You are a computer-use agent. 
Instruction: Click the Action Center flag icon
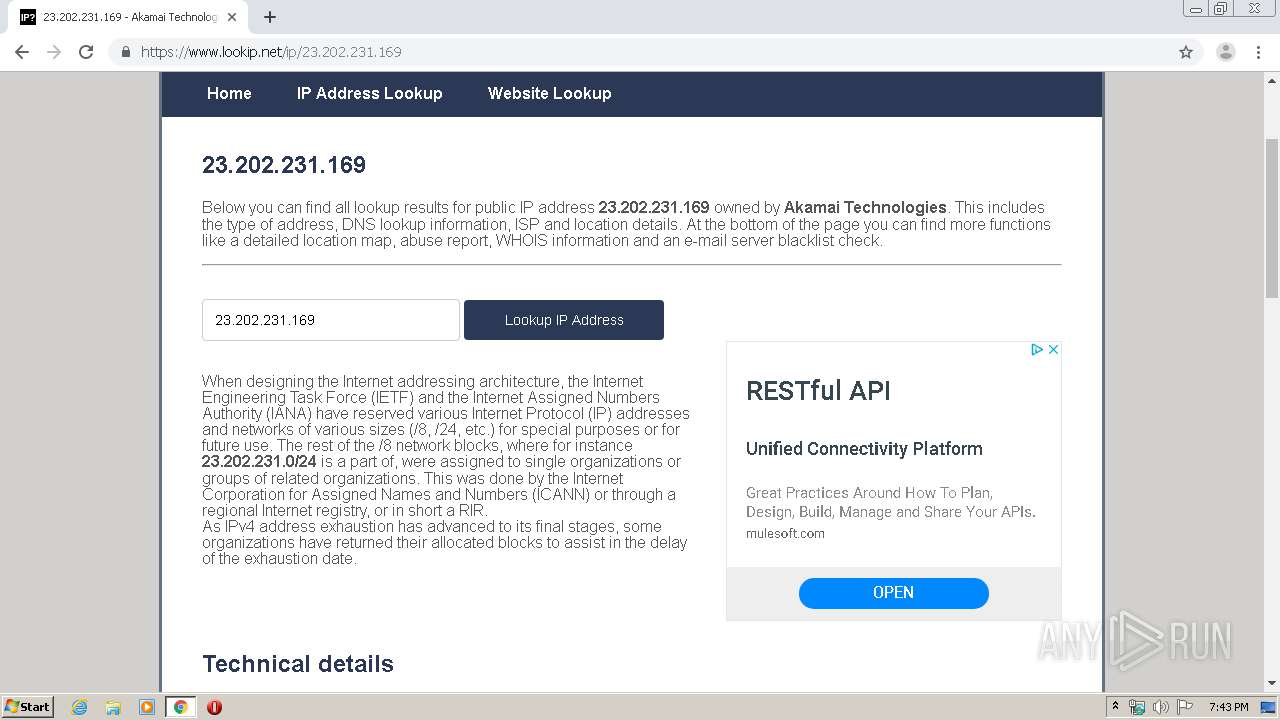[1185, 707]
